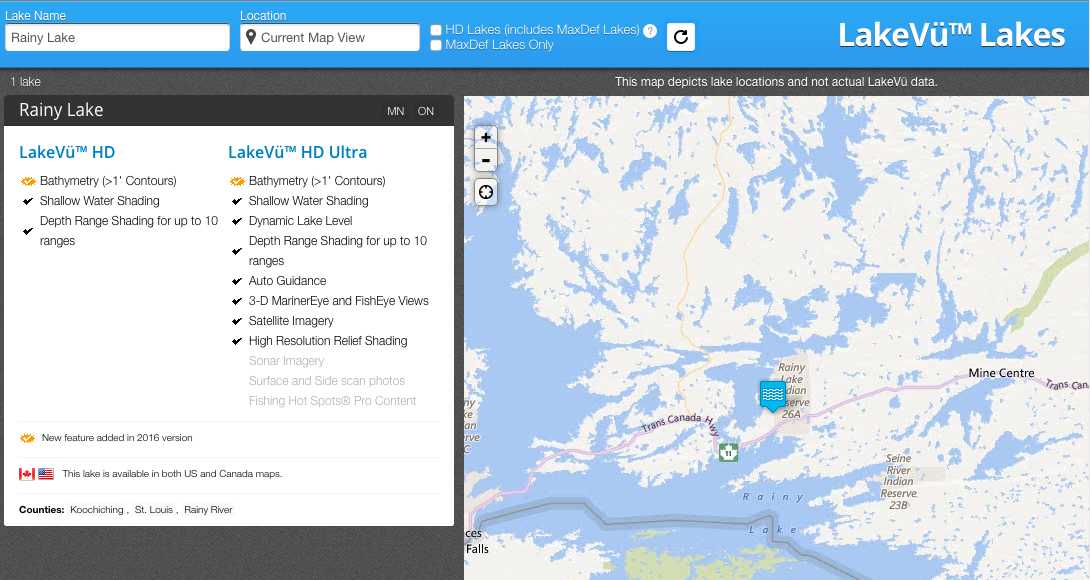
Task: Click the Rainy Lake result title
Action: 61,110
